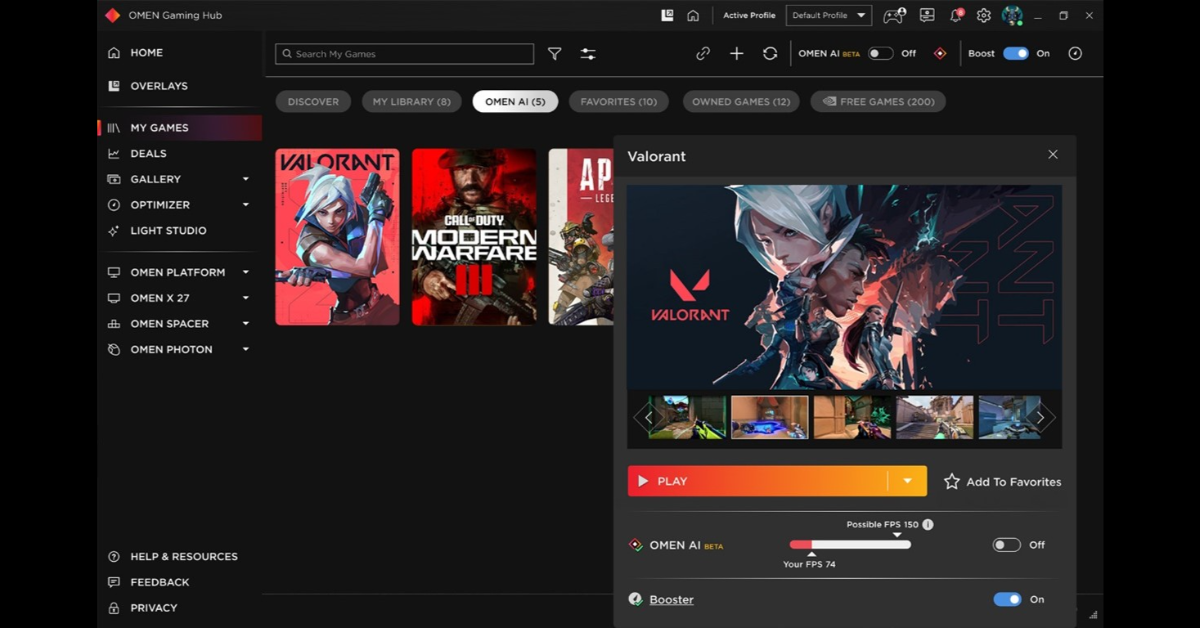Click the Help & Resources question icon
The width and height of the screenshot is (1200, 628).
click(x=113, y=557)
